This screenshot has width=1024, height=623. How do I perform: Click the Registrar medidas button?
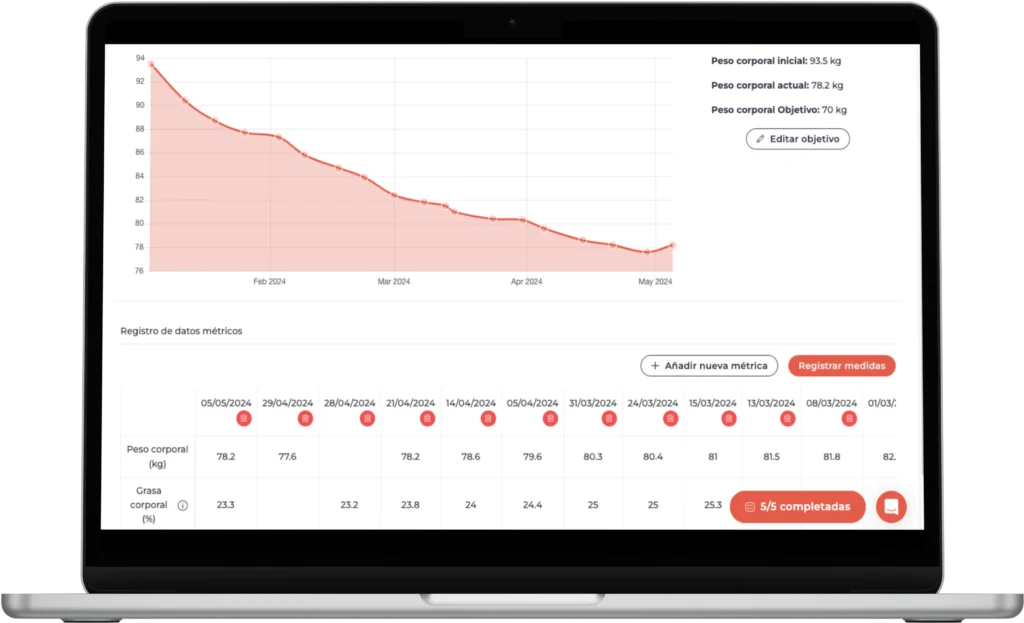click(x=841, y=366)
